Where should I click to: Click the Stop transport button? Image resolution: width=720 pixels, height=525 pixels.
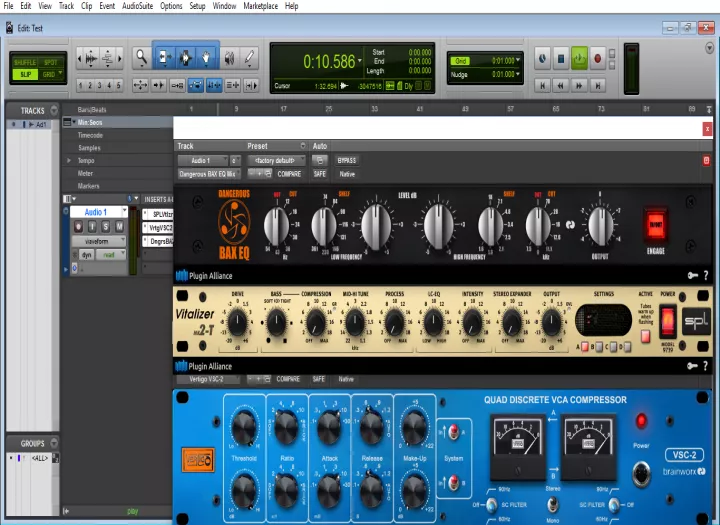pyautogui.click(x=561, y=59)
